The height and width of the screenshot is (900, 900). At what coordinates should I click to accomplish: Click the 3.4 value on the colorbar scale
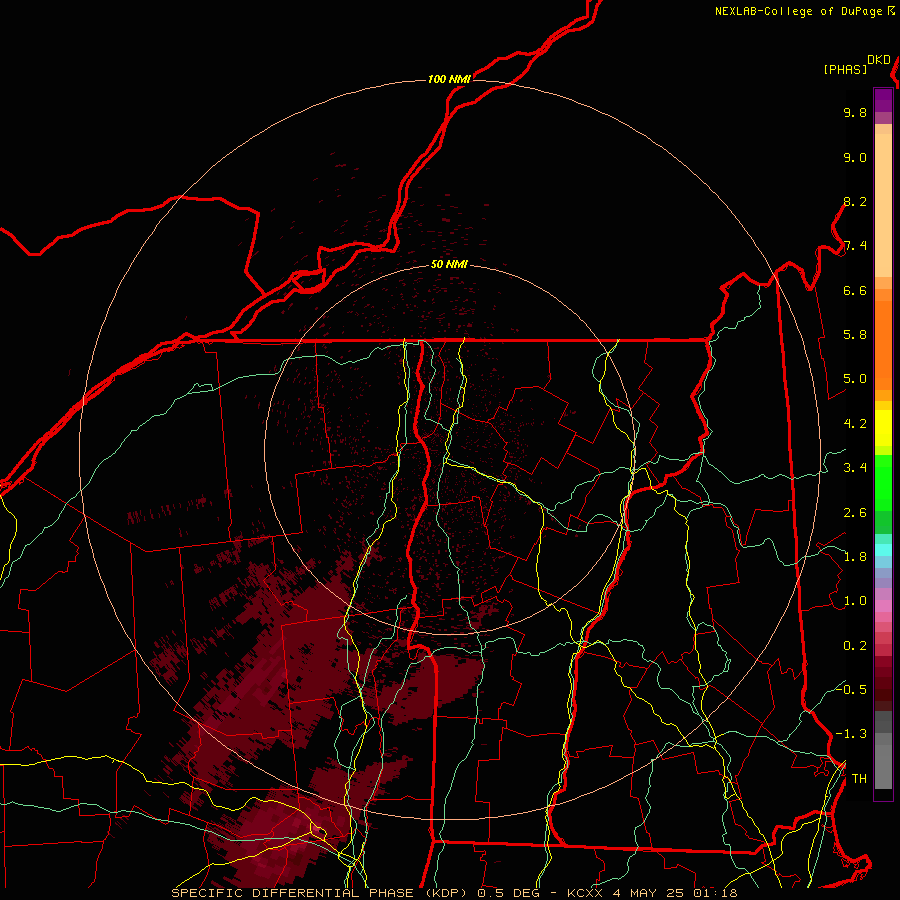[855, 468]
